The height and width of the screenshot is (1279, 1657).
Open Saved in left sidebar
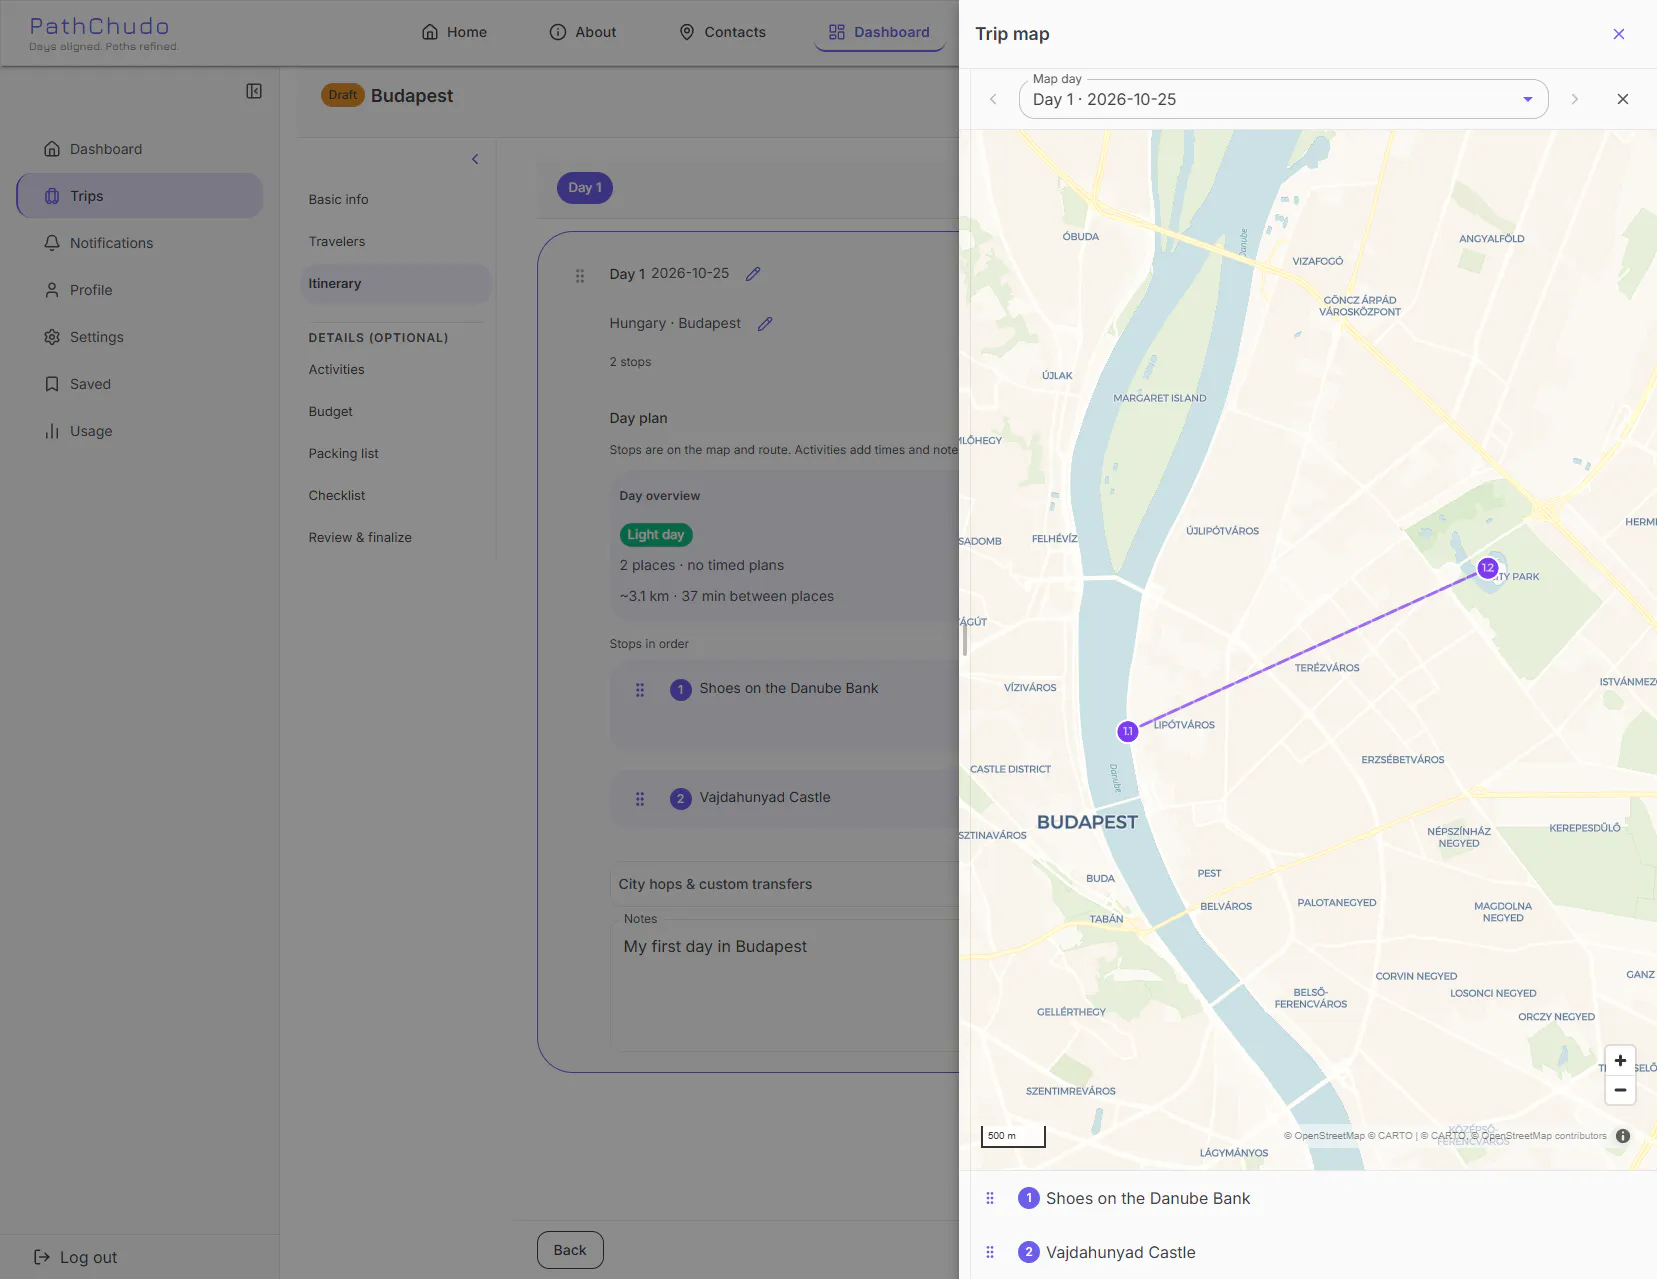click(140, 384)
